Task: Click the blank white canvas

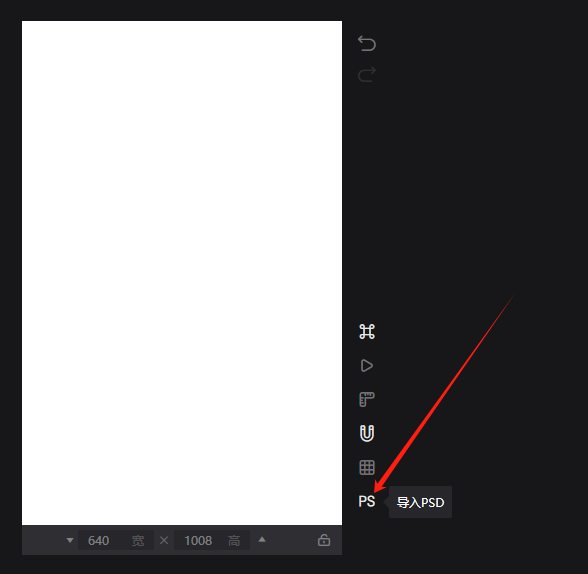Action: coord(182,273)
